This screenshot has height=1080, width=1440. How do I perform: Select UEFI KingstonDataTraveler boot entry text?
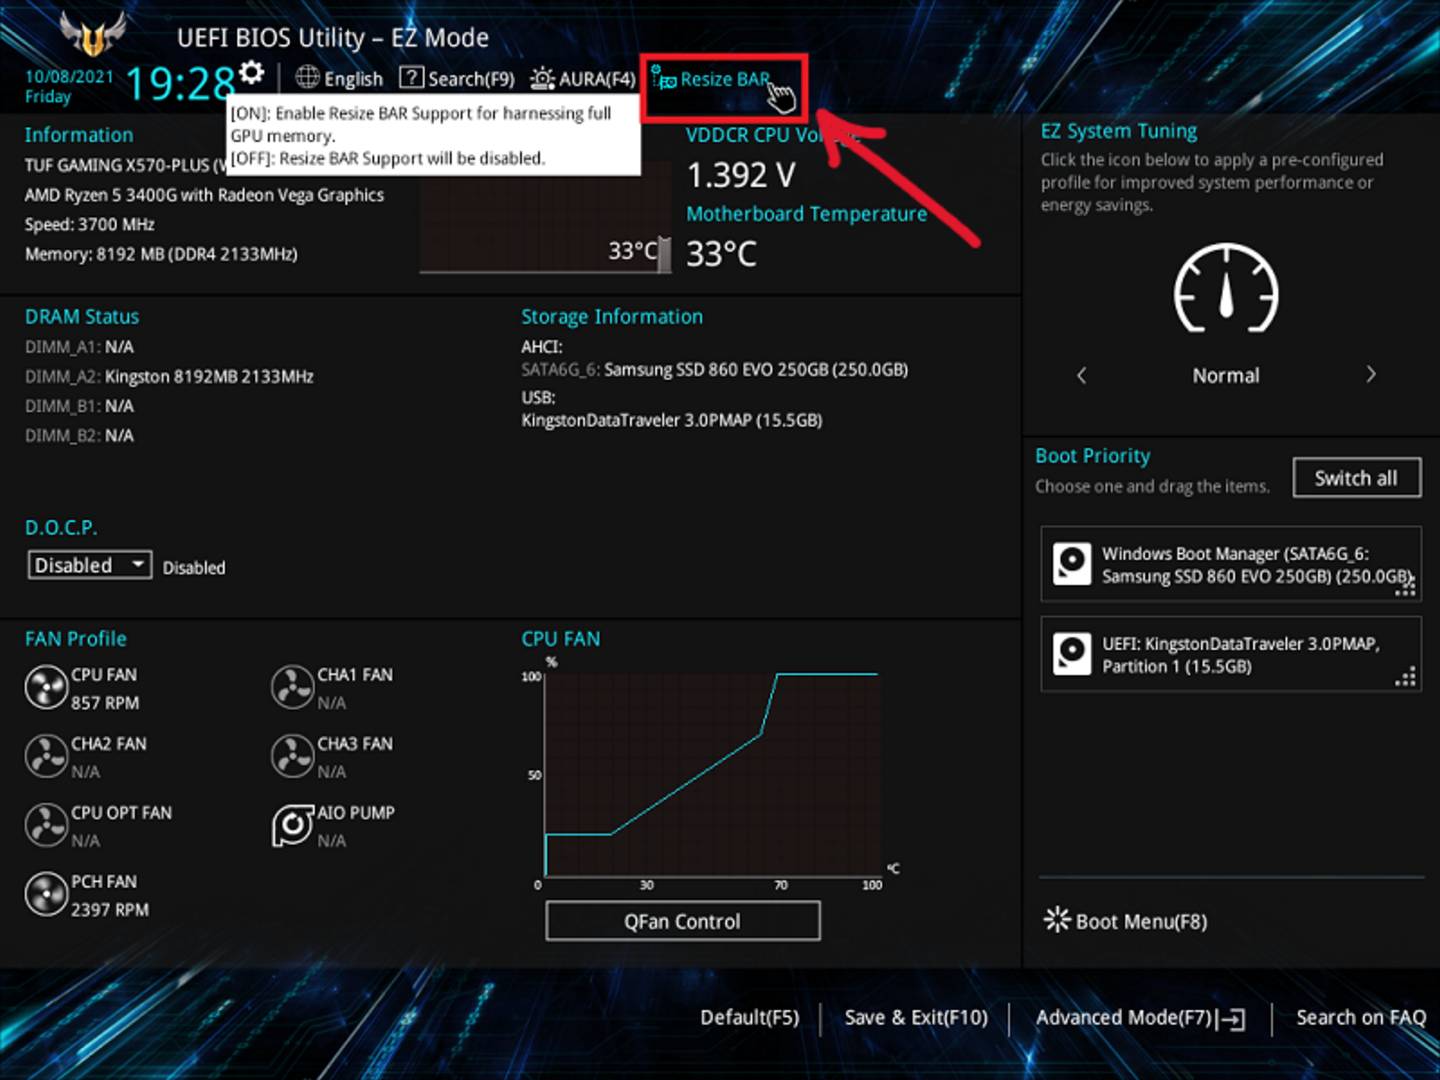click(x=1241, y=654)
